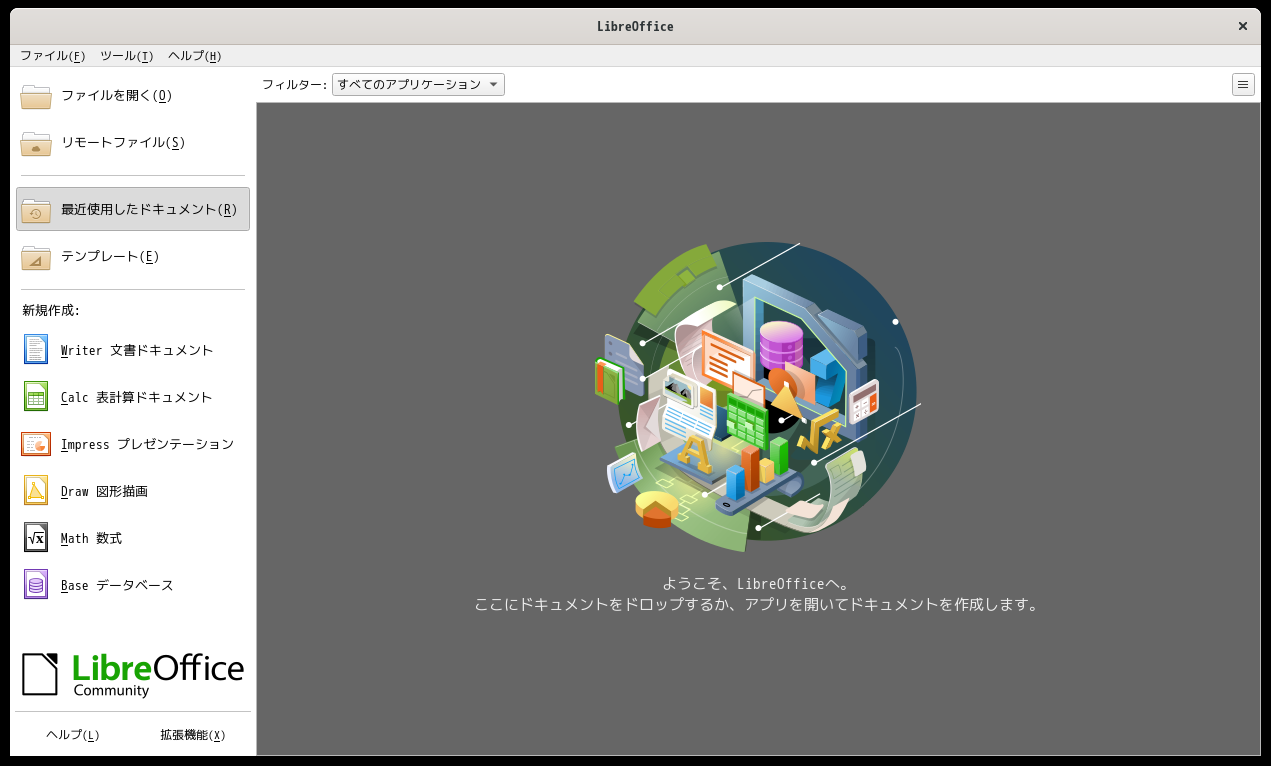This screenshot has width=1271, height=766.
Task: Click the Base database icon
Action: coord(36,585)
